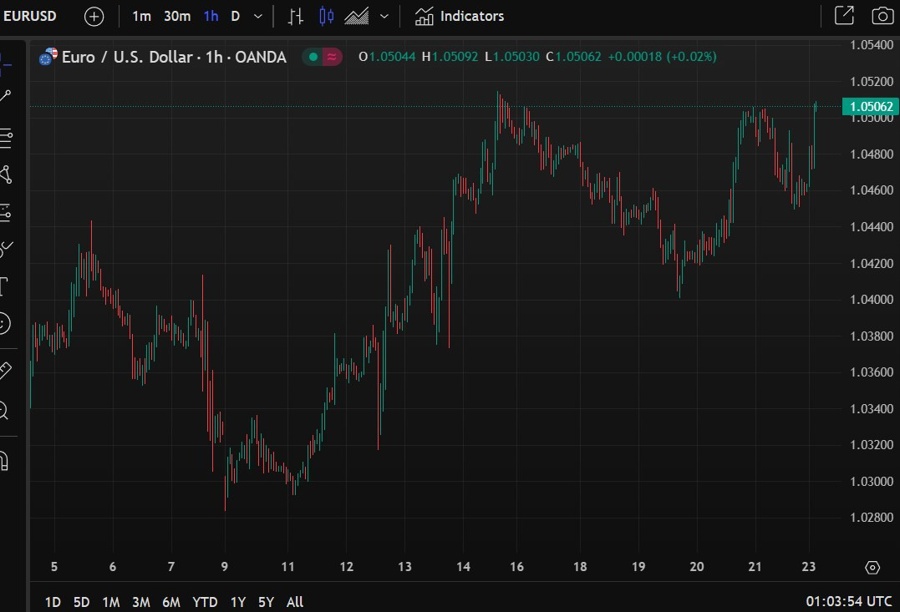The height and width of the screenshot is (612, 900).
Task: Click the add symbol plus icon
Action: (x=93, y=16)
